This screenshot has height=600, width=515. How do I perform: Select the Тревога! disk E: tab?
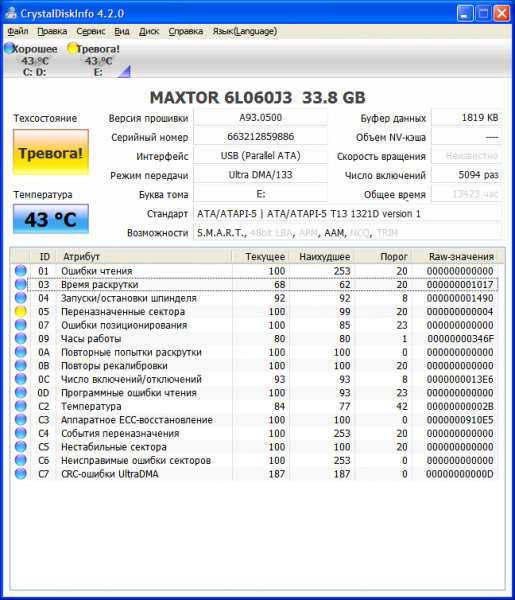click(95, 60)
